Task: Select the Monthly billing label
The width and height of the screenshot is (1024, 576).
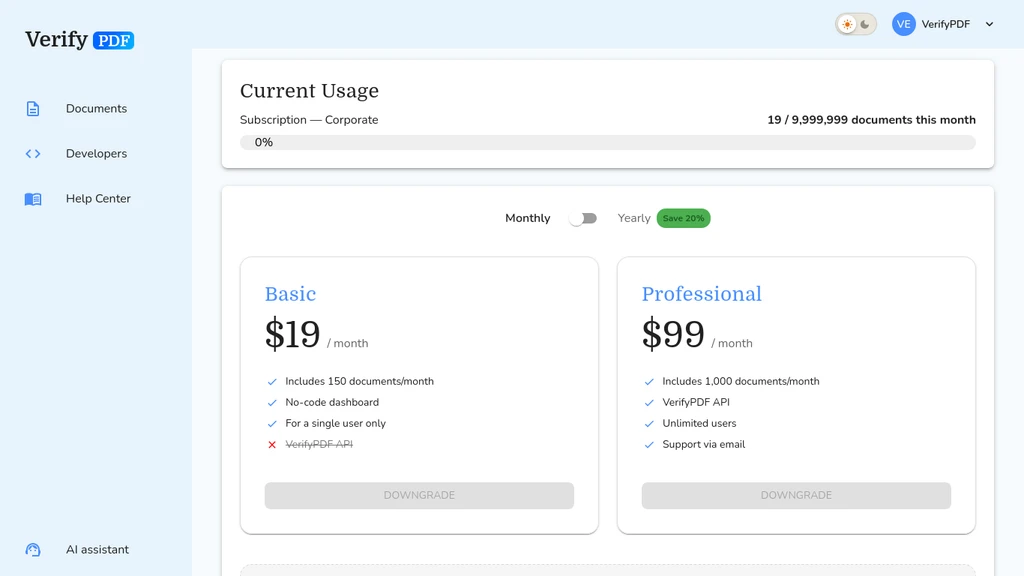Action: pyautogui.click(x=528, y=218)
